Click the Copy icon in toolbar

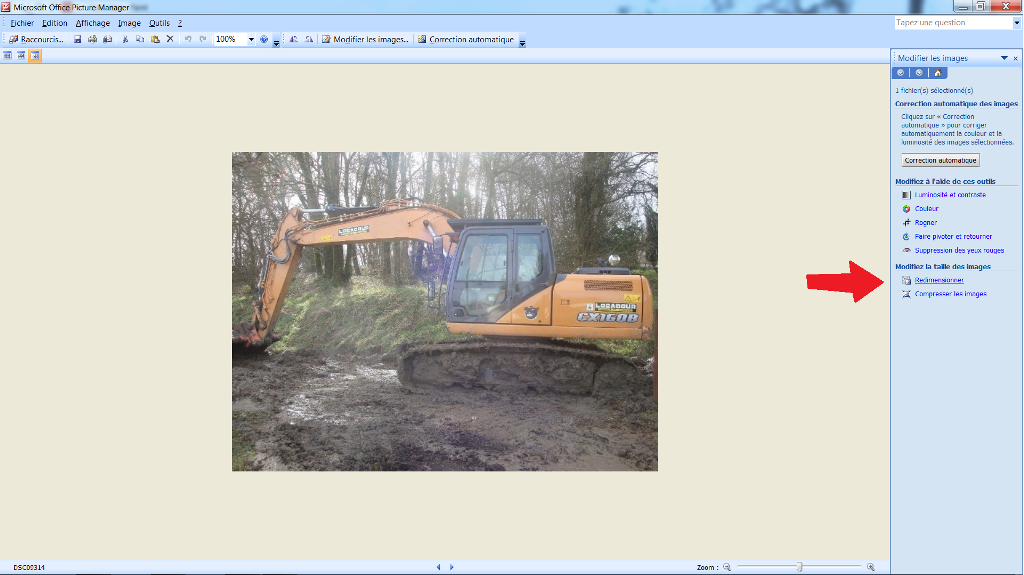140,39
